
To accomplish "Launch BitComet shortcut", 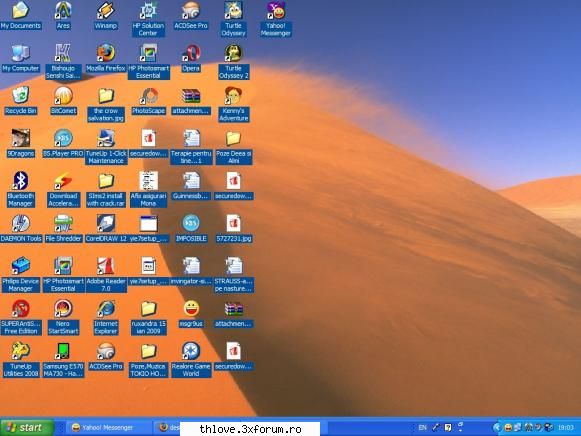I will point(63,101).
